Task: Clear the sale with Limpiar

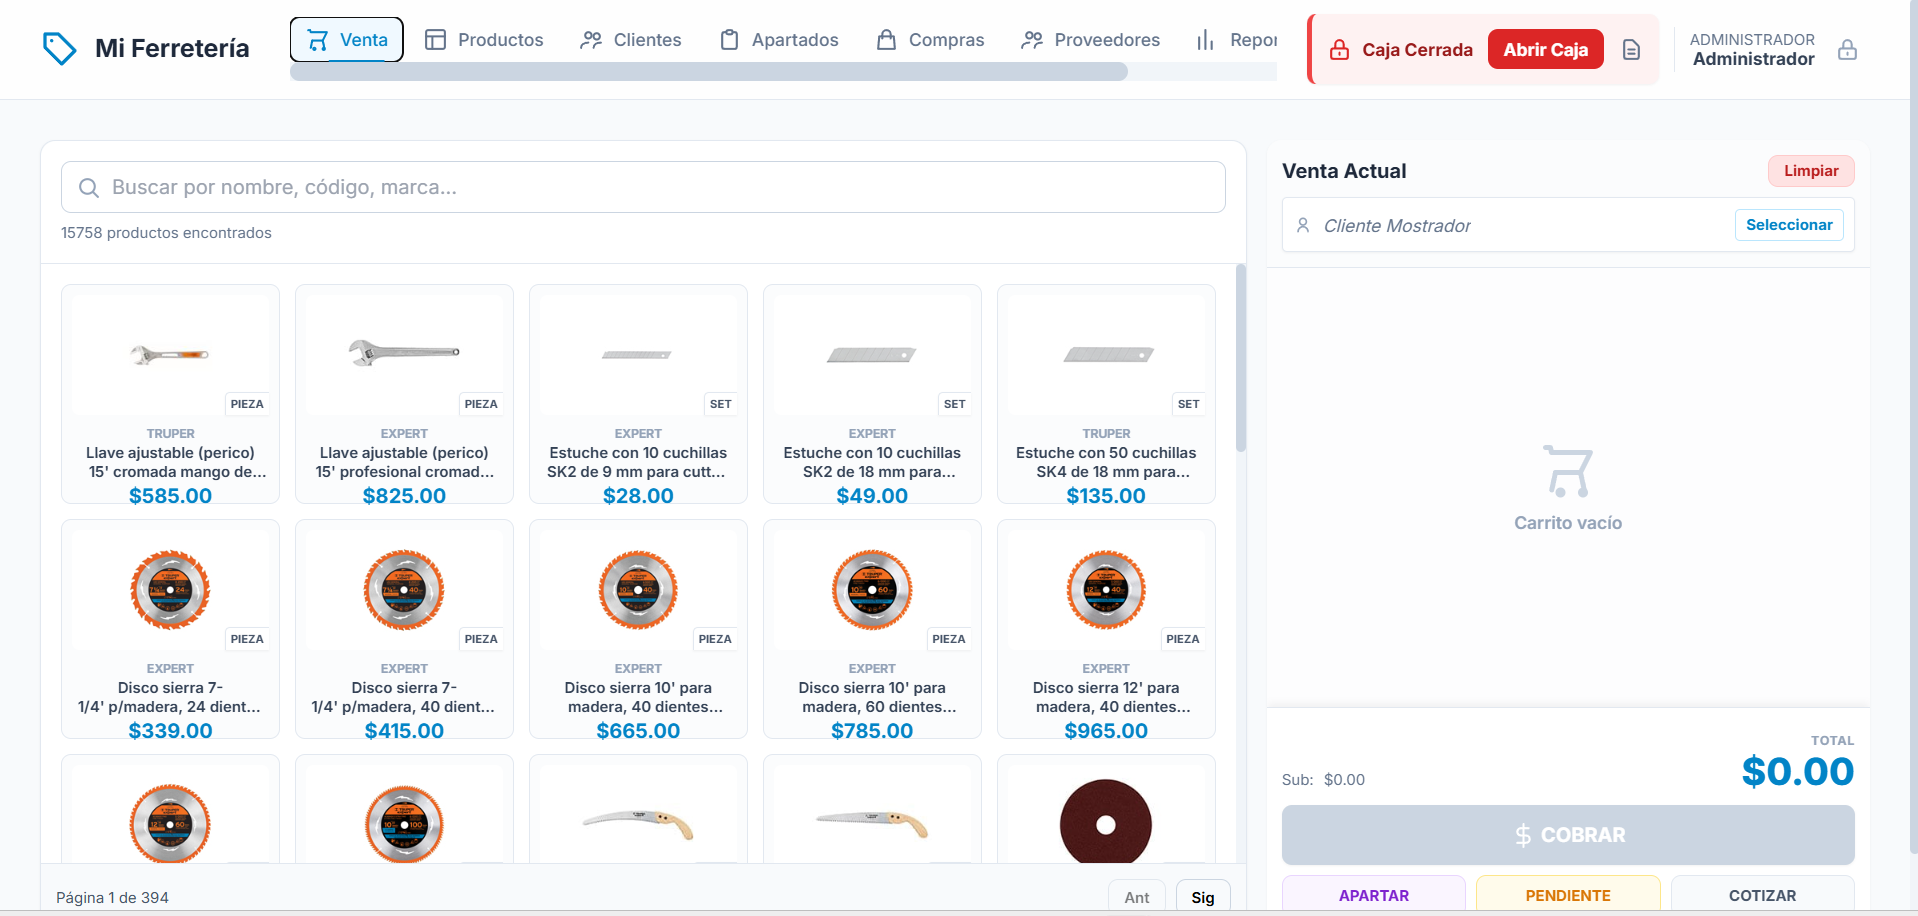Action: point(1811,171)
